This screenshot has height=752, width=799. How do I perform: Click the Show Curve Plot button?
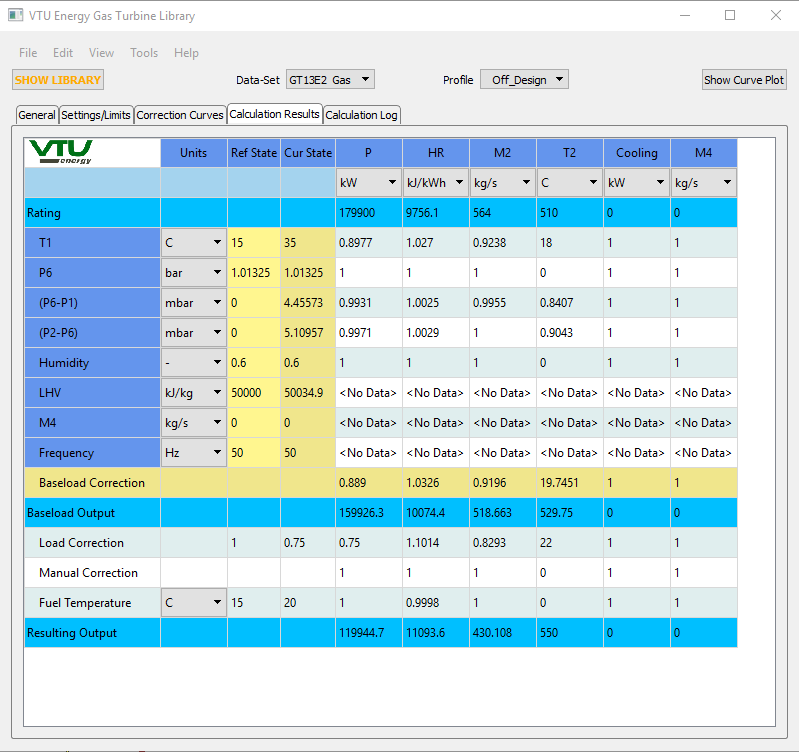pos(744,80)
